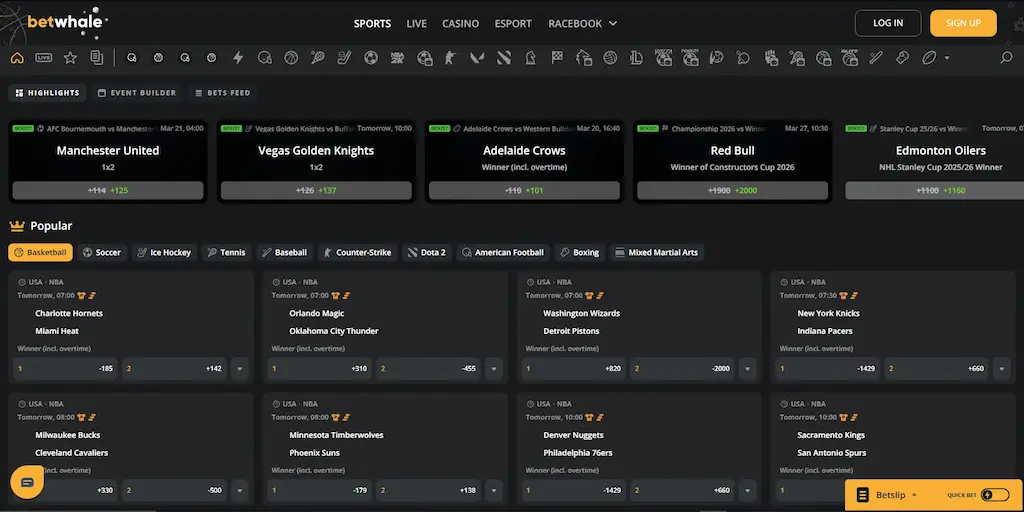Image resolution: width=1024 pixels, height=512 pixels.
Task: Select the Dota 2 popular tab
Action: (x=426, y=252)
